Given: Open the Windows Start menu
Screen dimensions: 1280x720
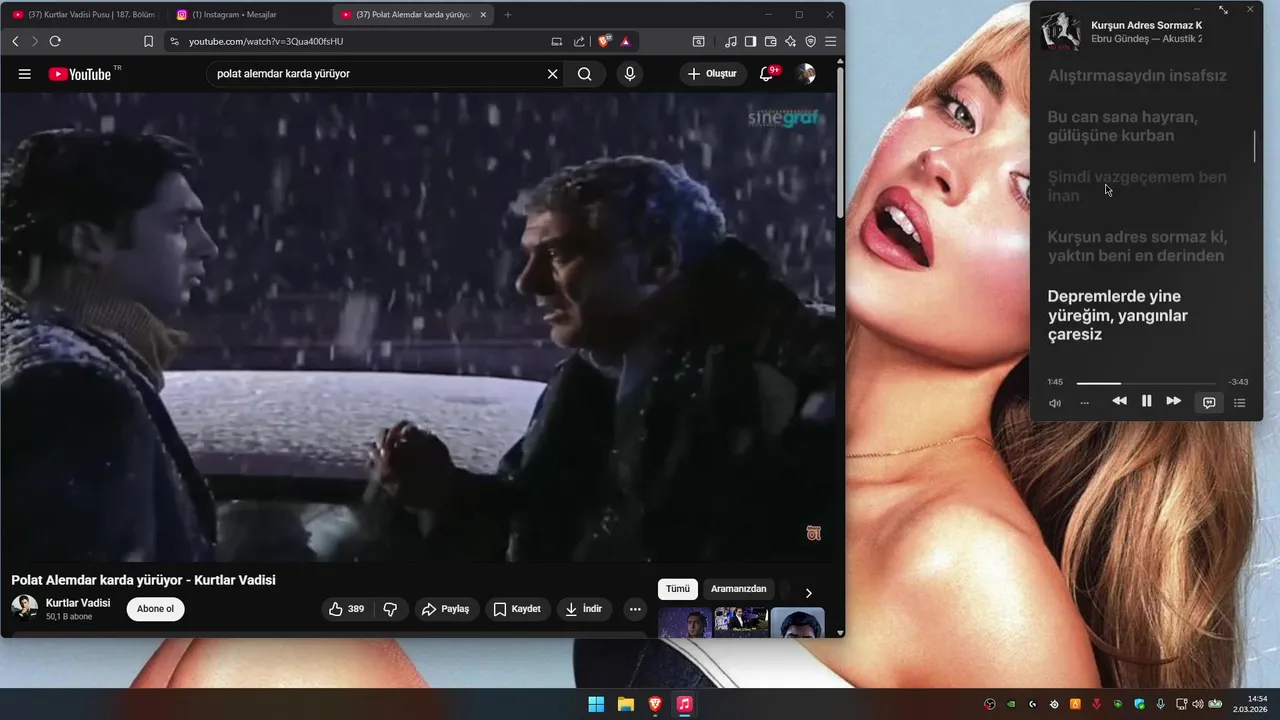Looking at the screenshot, I should pyautogui.click(x=596, y=704).
